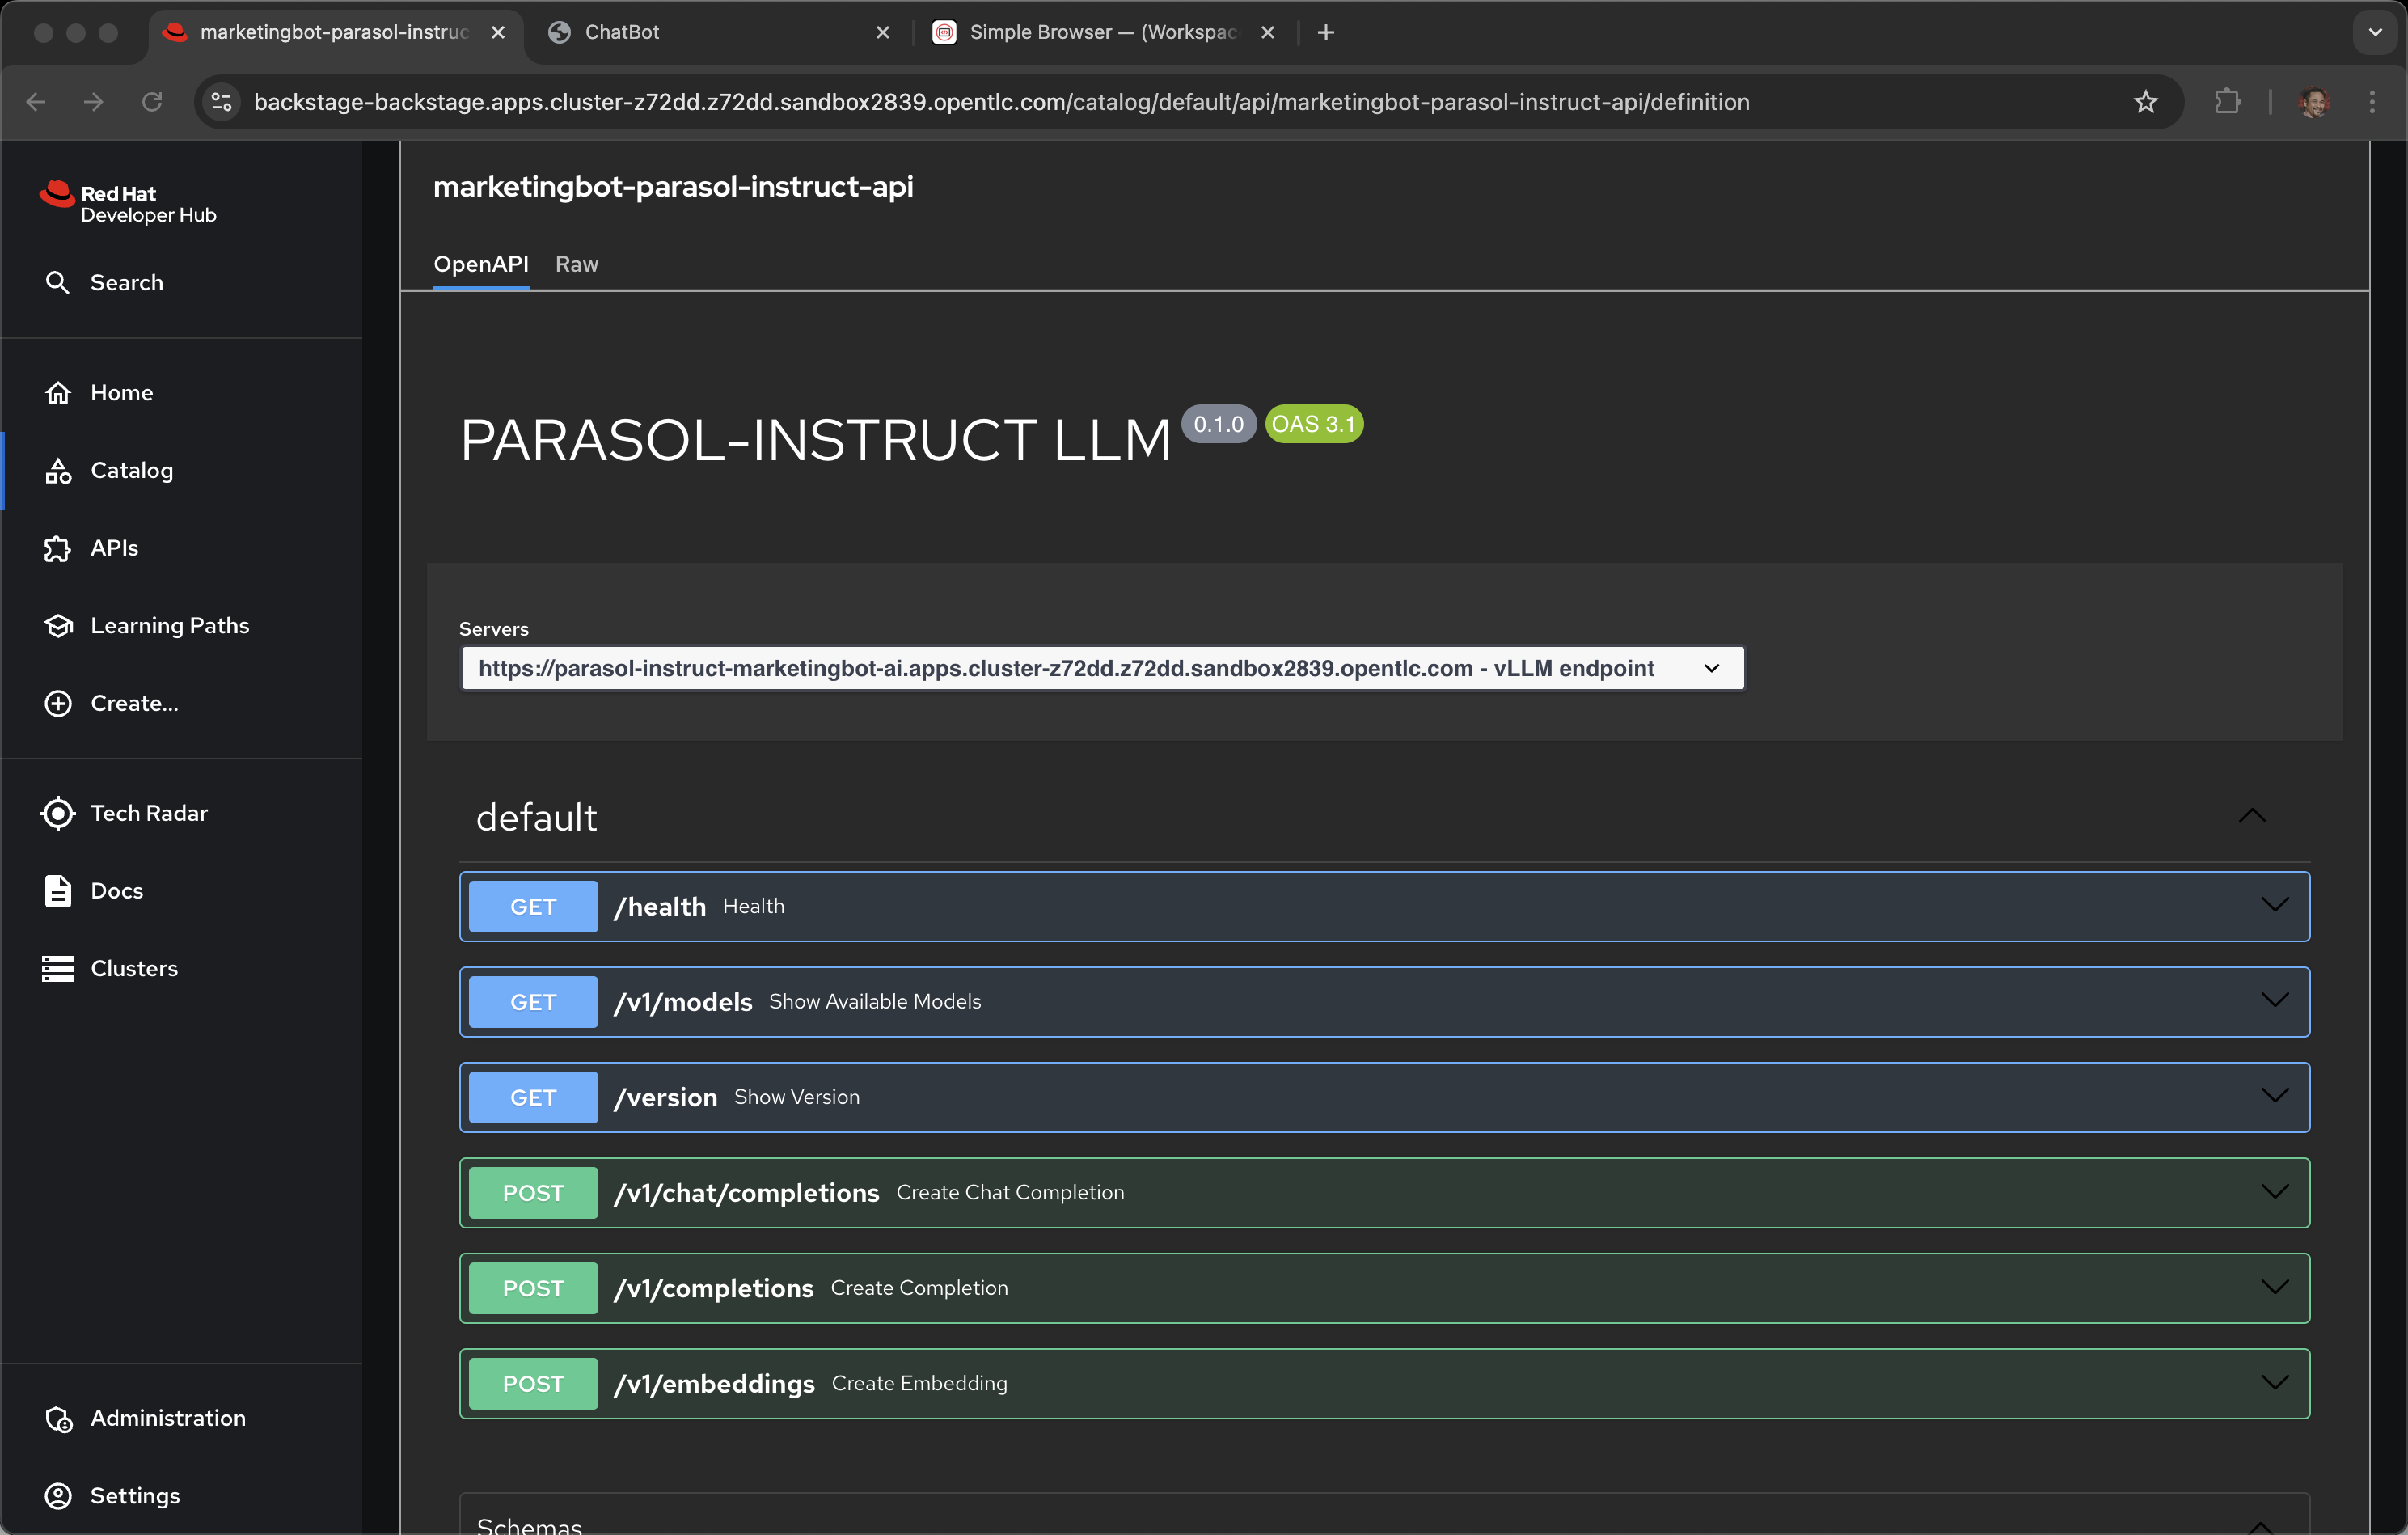Open APIs via puzzle piece icon
The image size is (2408, 1535).
click(x=58, y=548)
